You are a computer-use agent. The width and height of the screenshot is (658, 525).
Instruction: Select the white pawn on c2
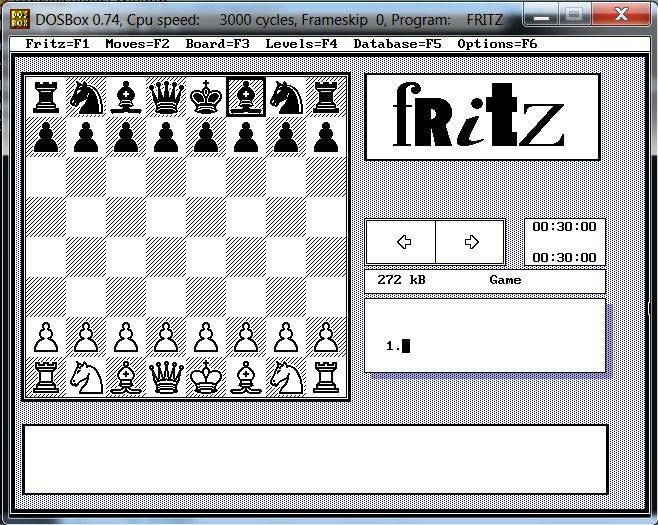click(x=126, y=337)
